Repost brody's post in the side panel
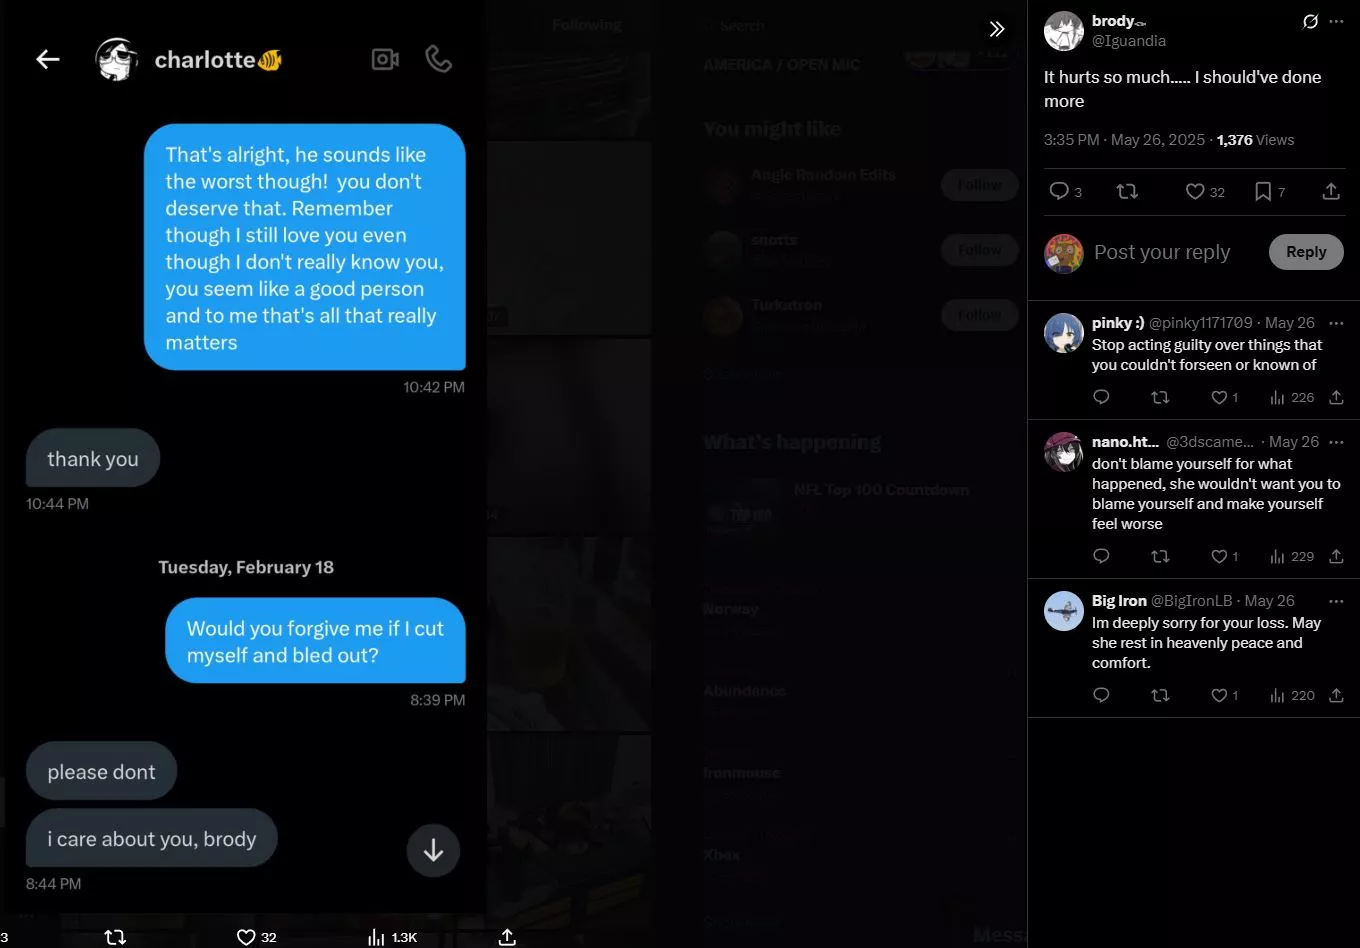1360x948 pixels. (x=1127, y=191)
